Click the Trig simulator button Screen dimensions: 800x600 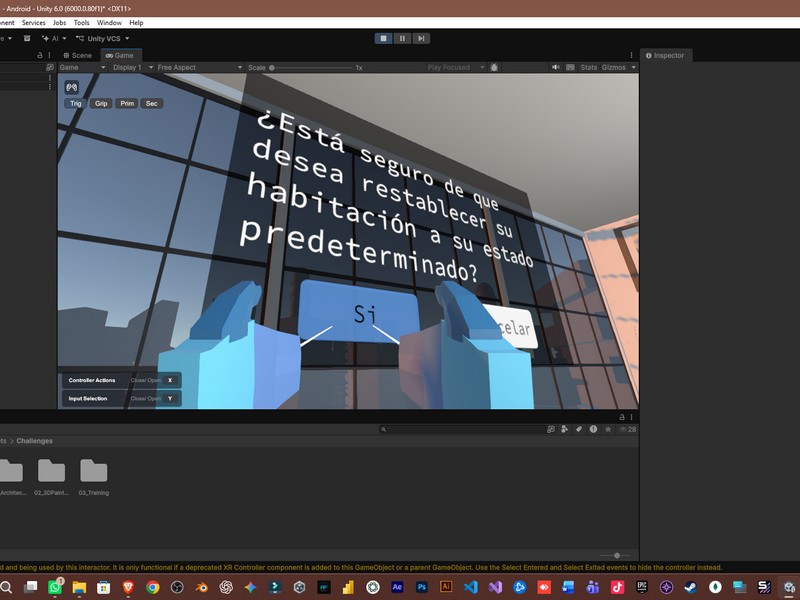coord(76,103)
